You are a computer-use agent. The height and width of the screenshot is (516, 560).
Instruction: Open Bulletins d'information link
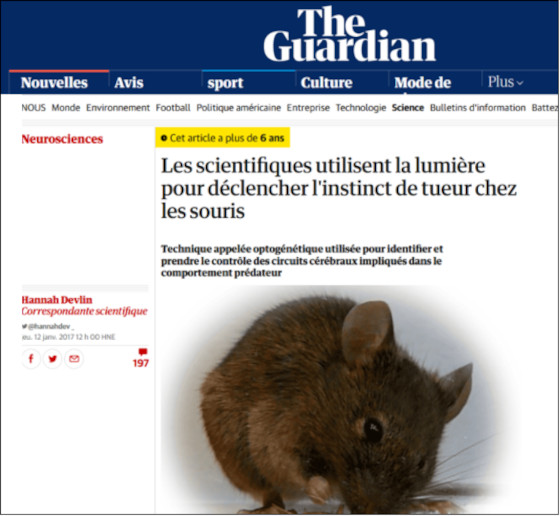478,107
